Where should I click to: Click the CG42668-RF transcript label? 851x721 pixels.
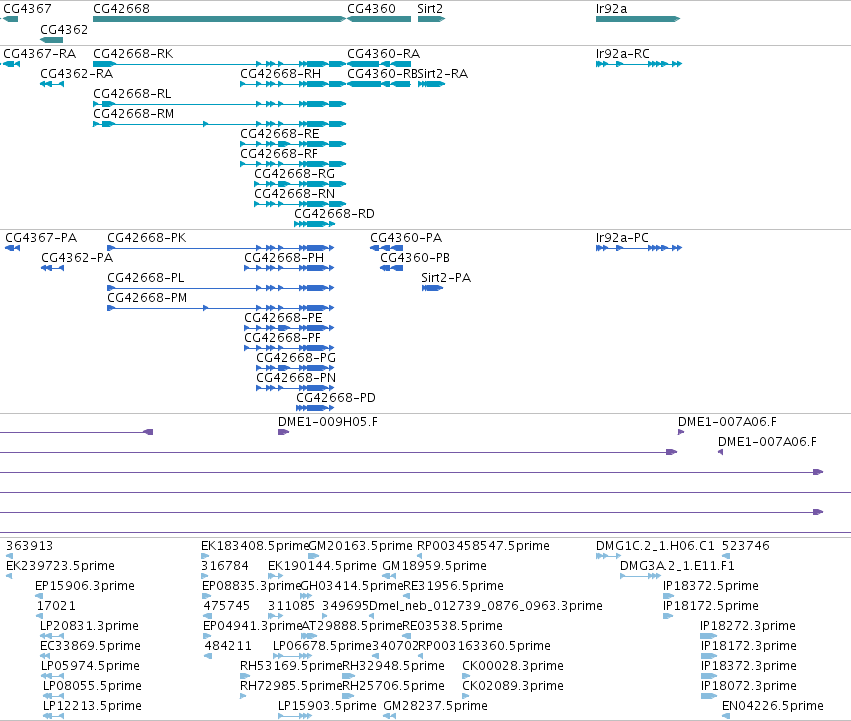(x=279, y=154)
